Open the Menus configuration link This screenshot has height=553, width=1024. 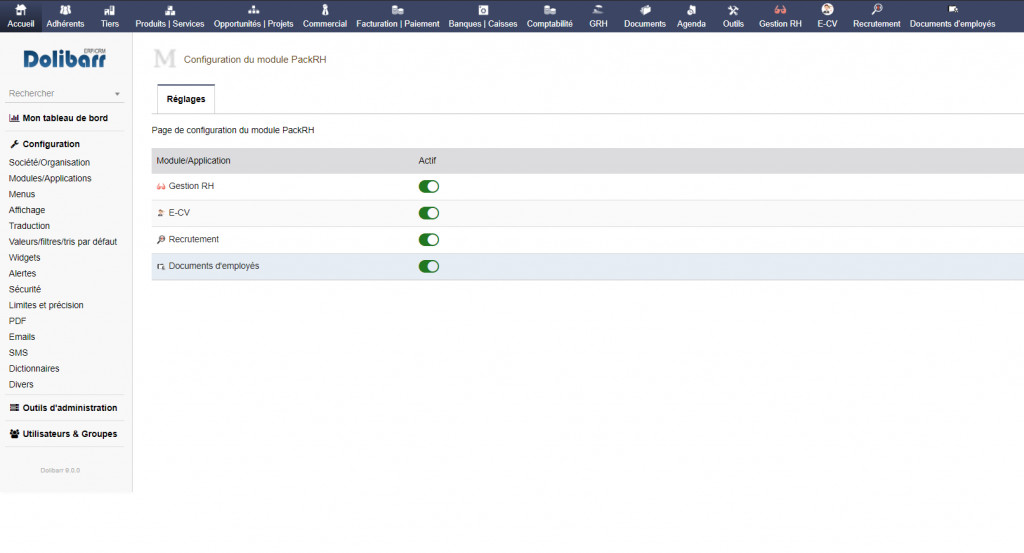point(22,194)
